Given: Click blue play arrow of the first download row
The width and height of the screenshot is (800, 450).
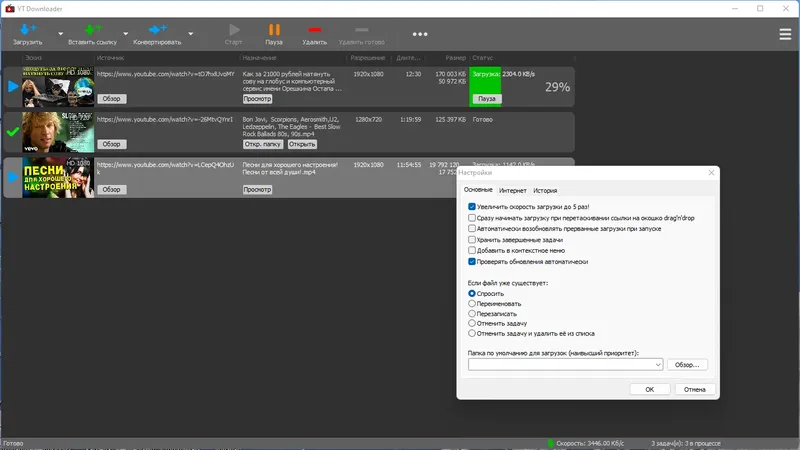Looking at the screenshot, I should 13,87.
